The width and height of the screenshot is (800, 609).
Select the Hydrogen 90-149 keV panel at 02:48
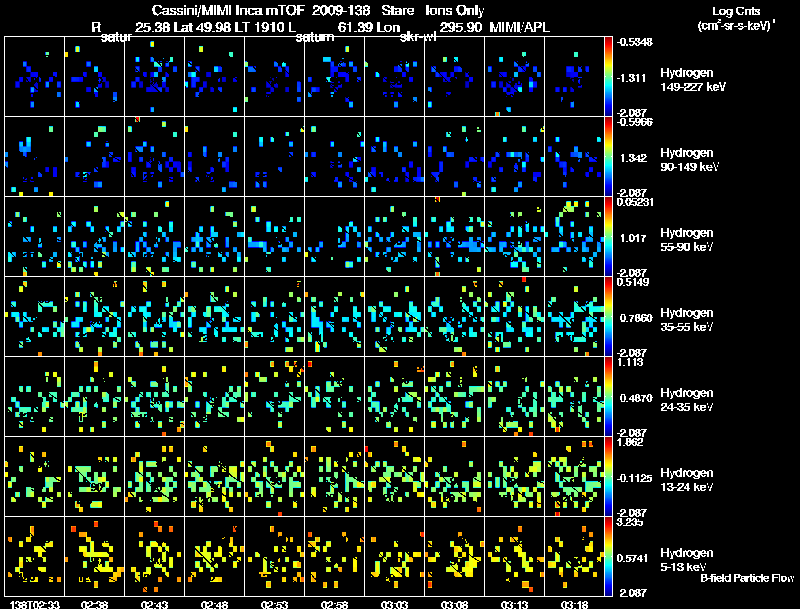[214, 157]
